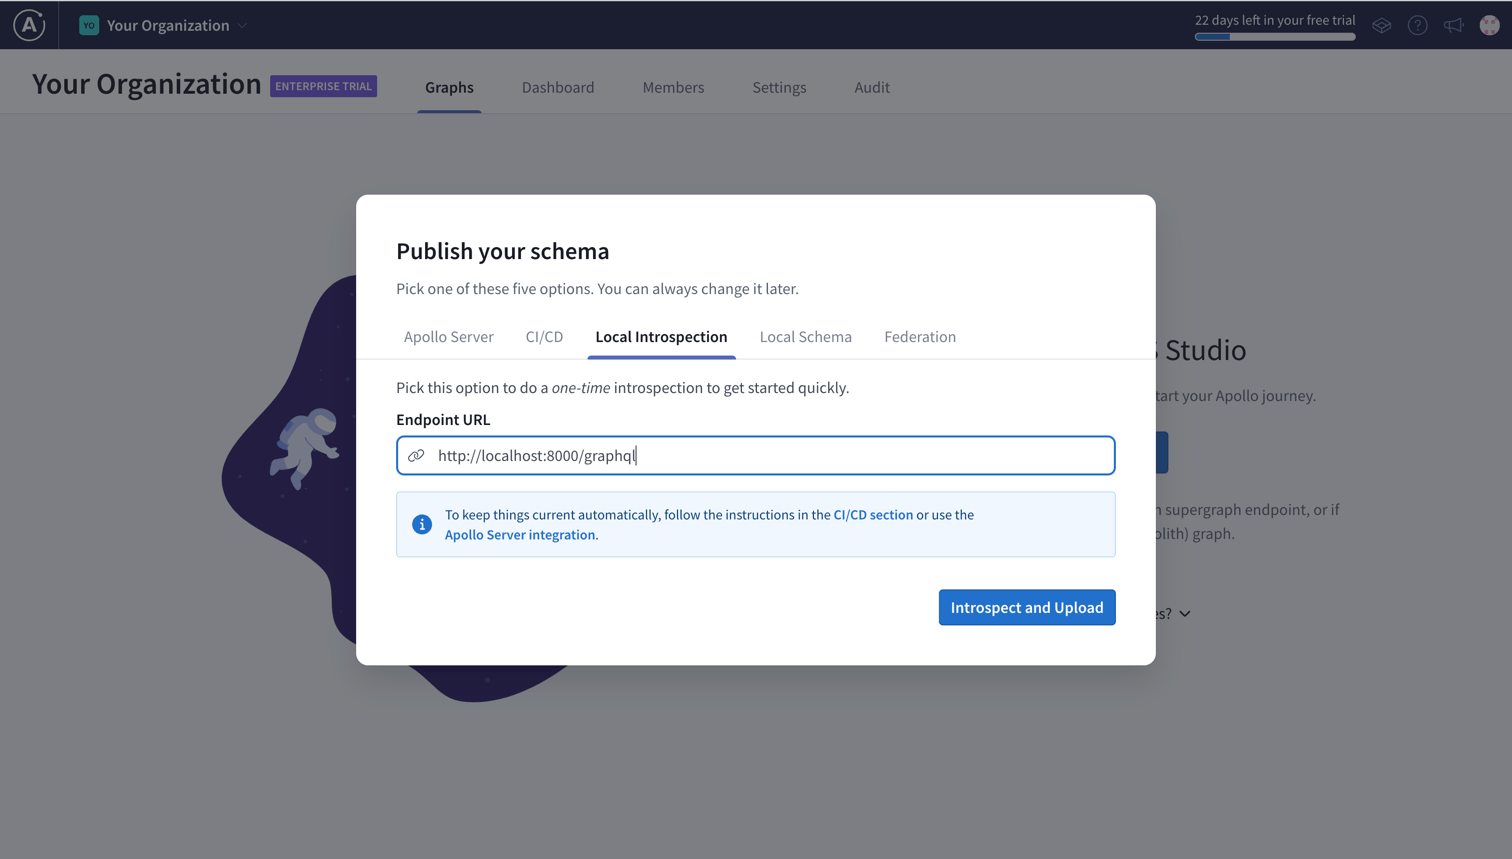The height and width of the screenshot is (859, 1512).
Task: Switch to the Federation tab
Action: coord(919,337)
